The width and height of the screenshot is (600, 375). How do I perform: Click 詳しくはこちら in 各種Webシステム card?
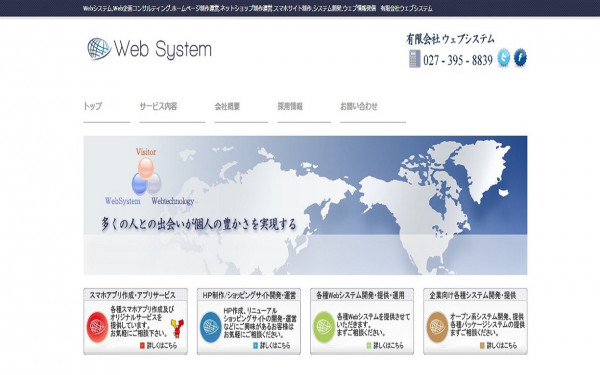[385, 346]
